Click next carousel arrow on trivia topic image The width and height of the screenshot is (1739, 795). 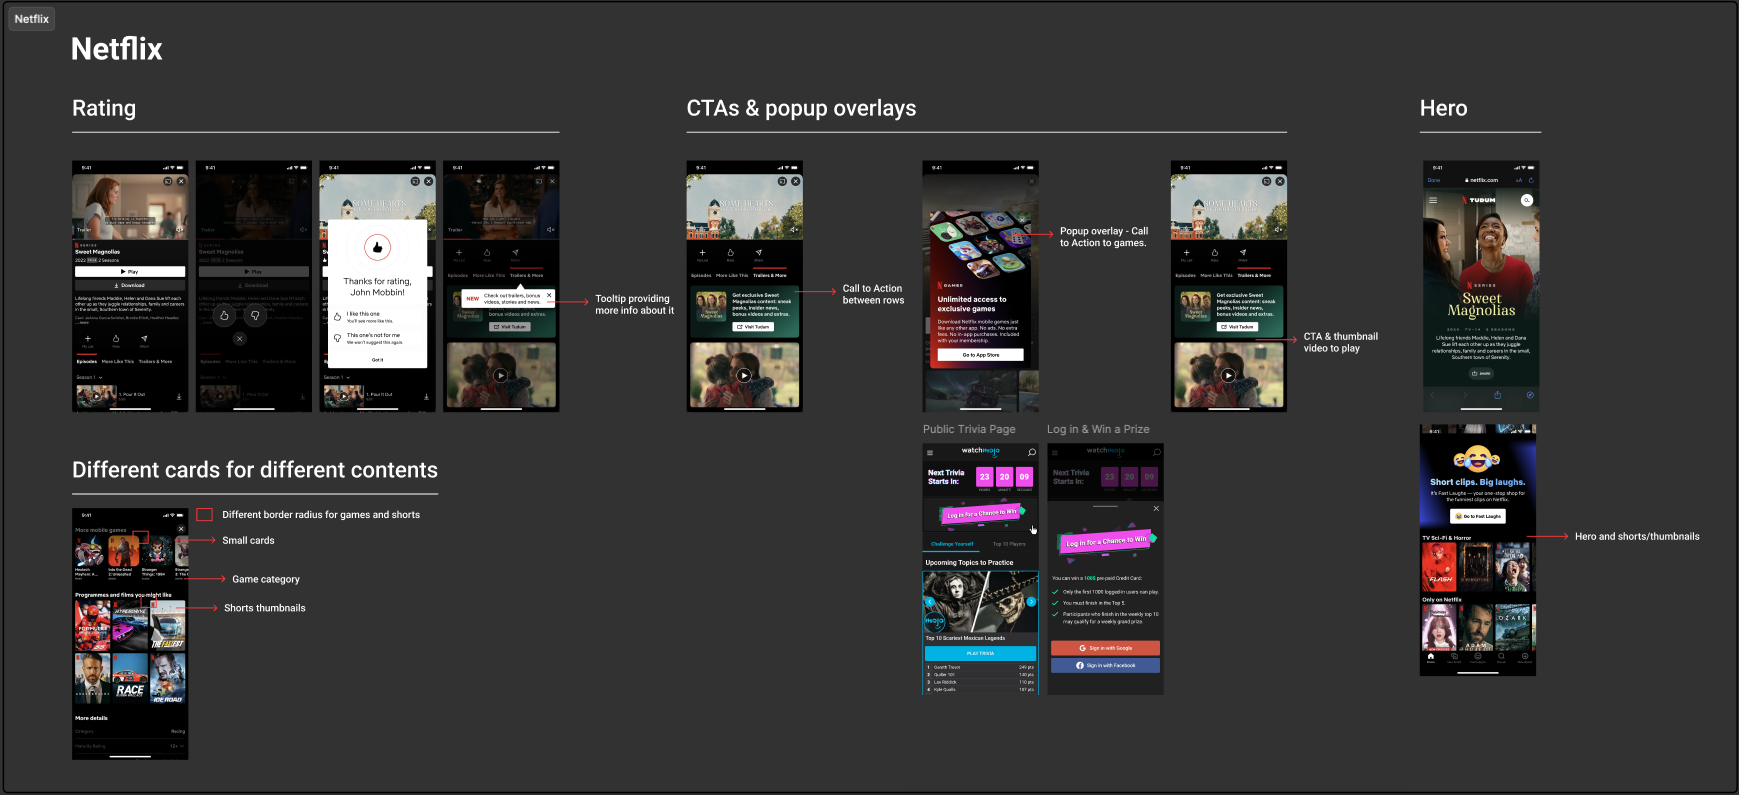1031,602
